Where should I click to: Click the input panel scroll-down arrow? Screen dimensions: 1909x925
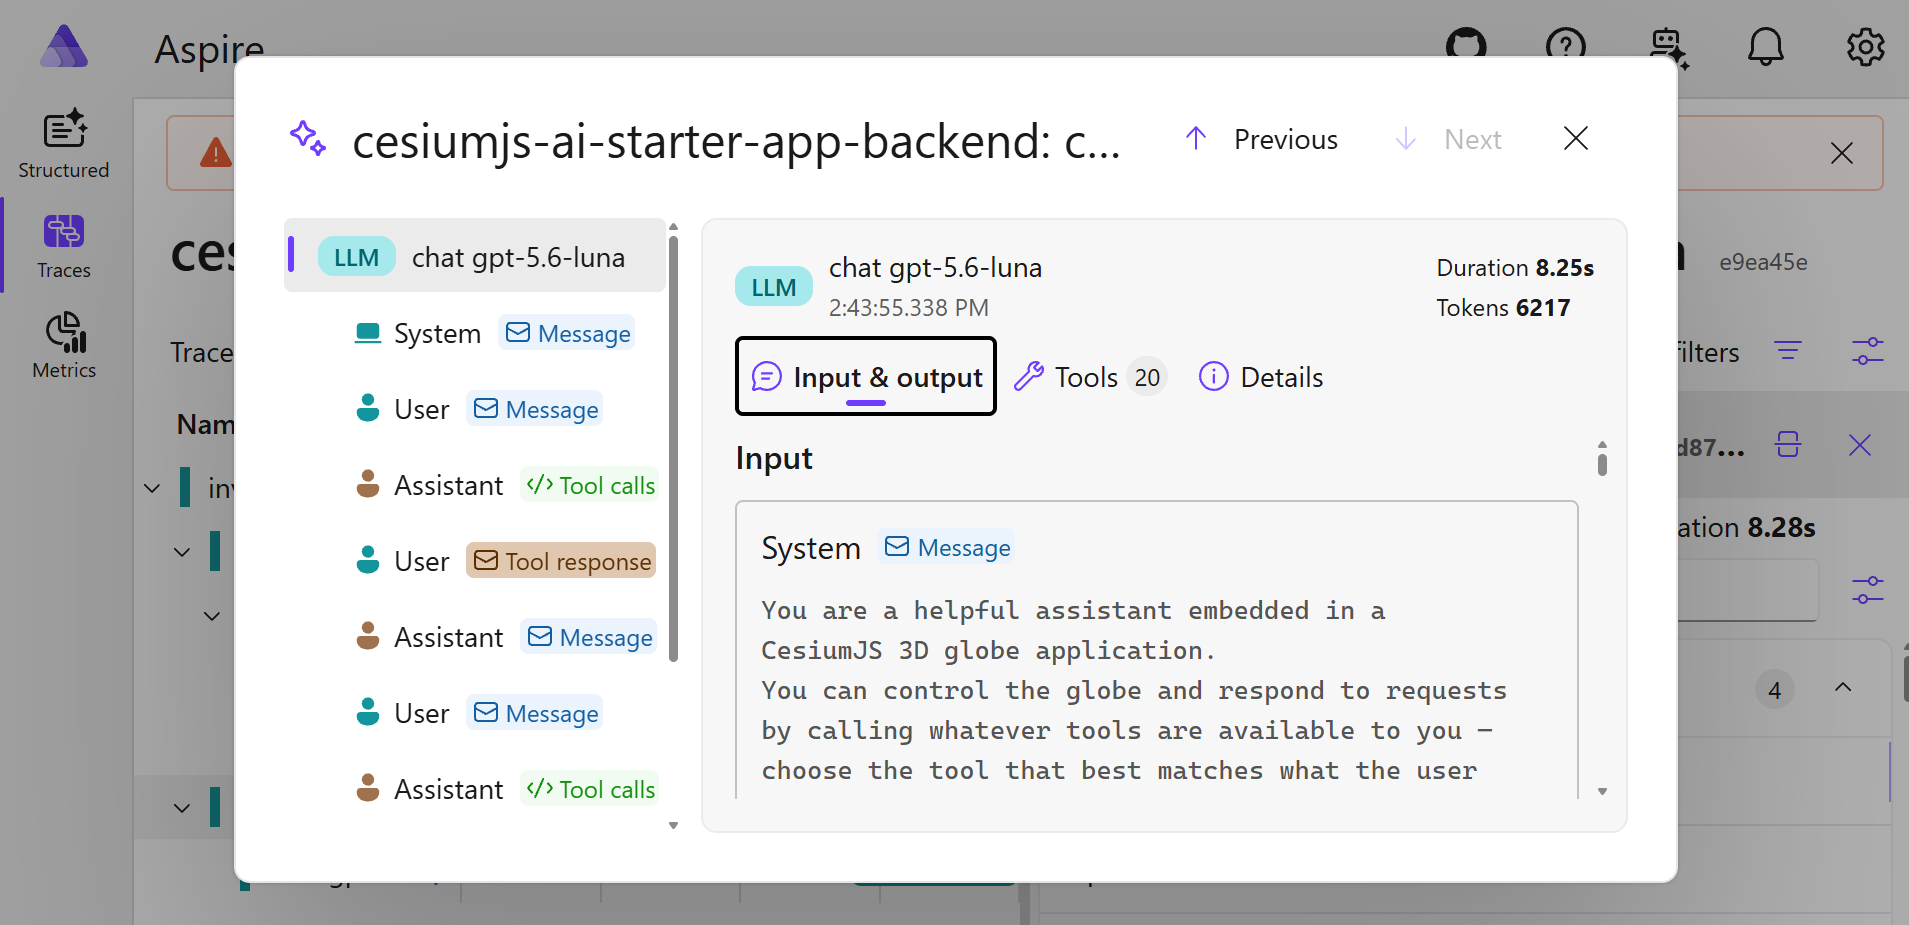[x=1602, y=791]
